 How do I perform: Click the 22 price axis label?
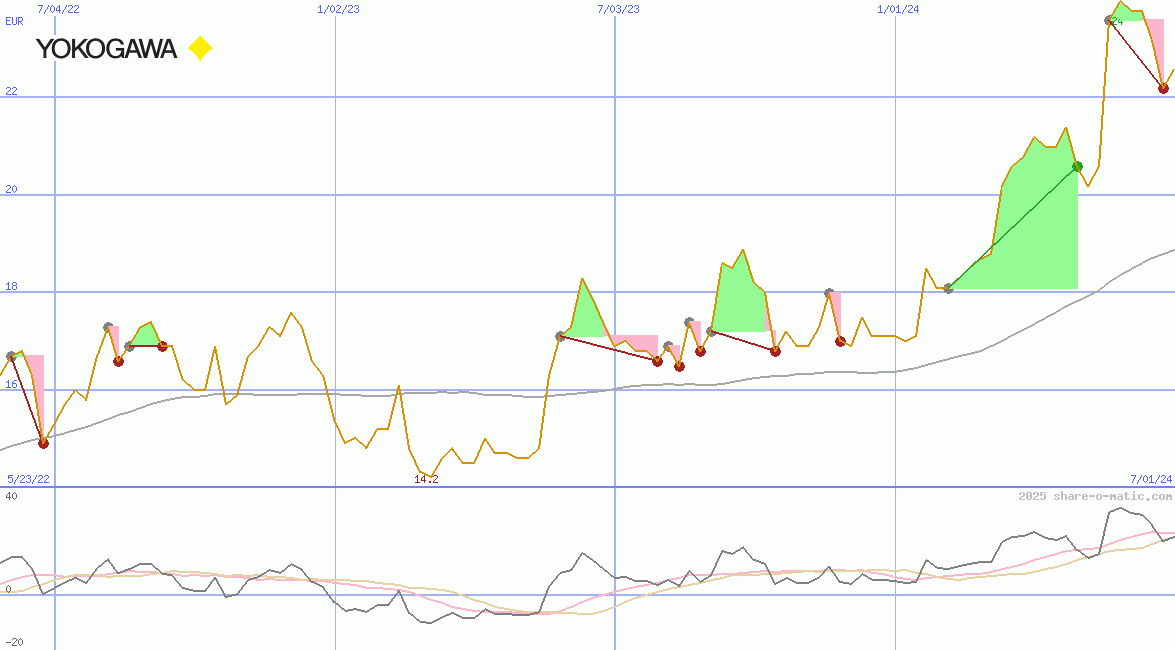point(11,91)
